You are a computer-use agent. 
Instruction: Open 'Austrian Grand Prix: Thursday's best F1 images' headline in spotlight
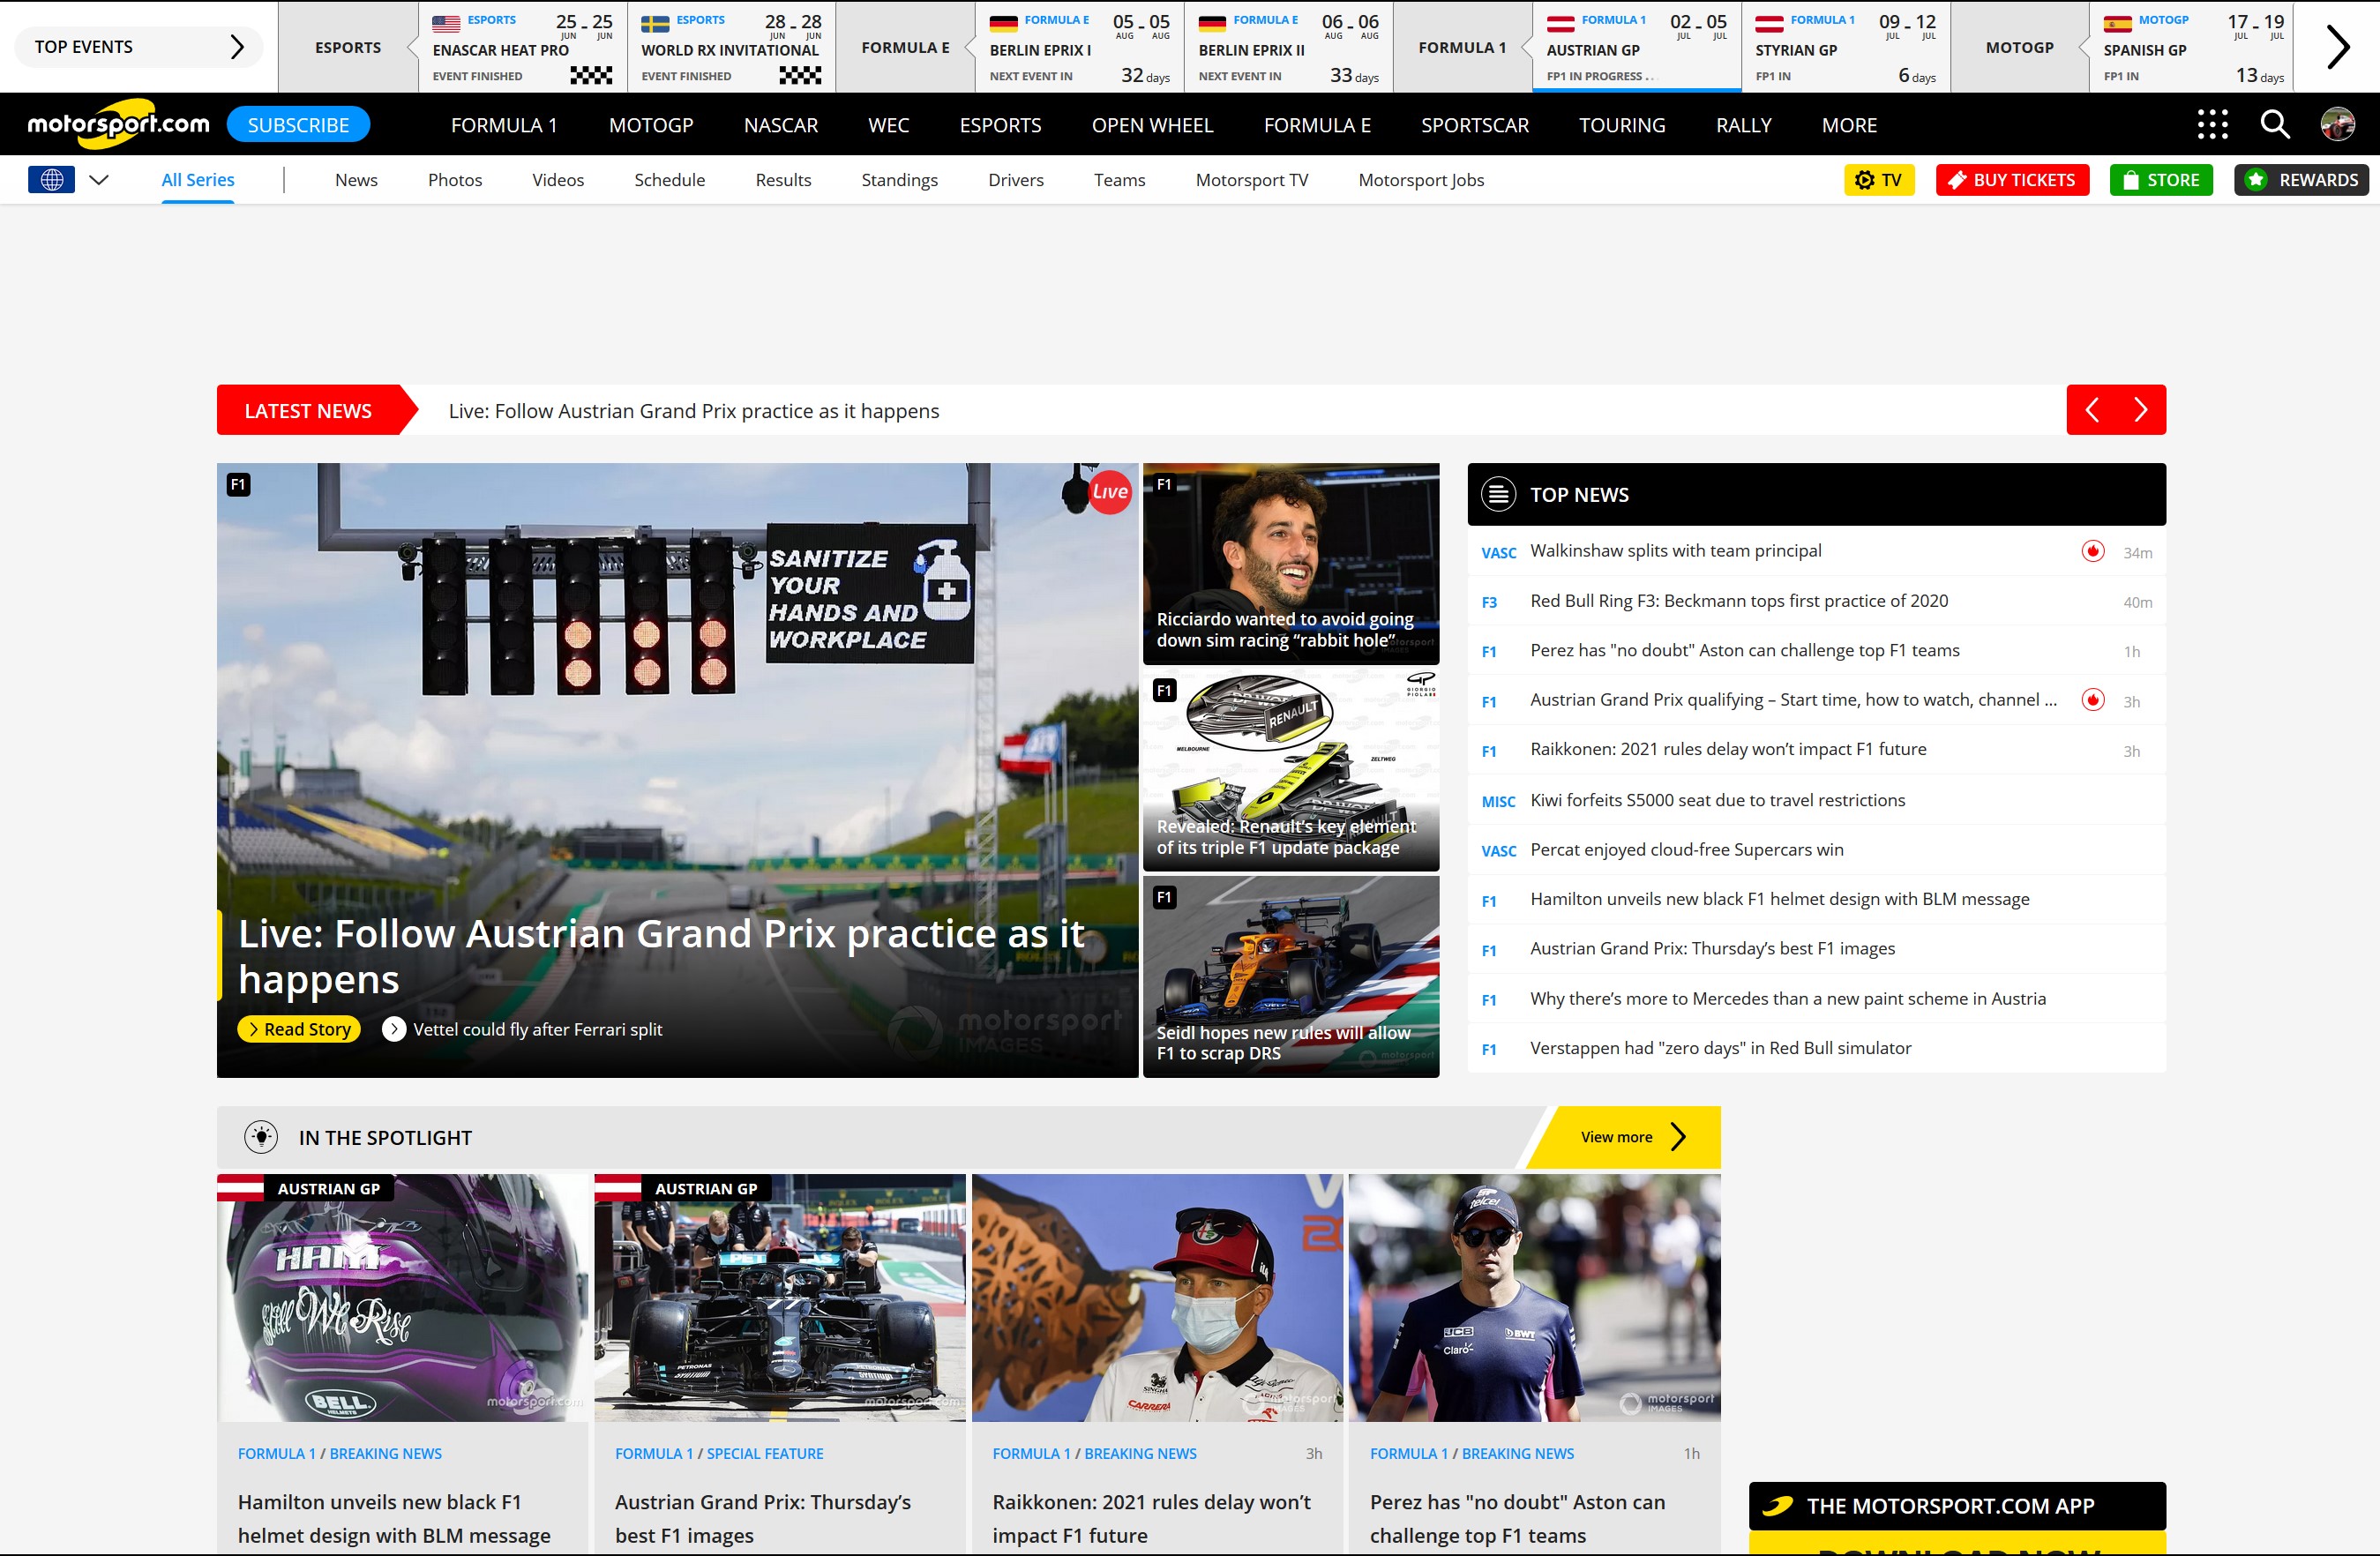(x=763, y=1518)
